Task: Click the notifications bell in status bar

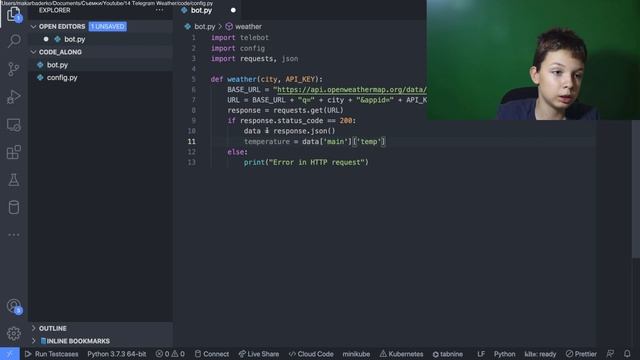Action: point(627,354)
